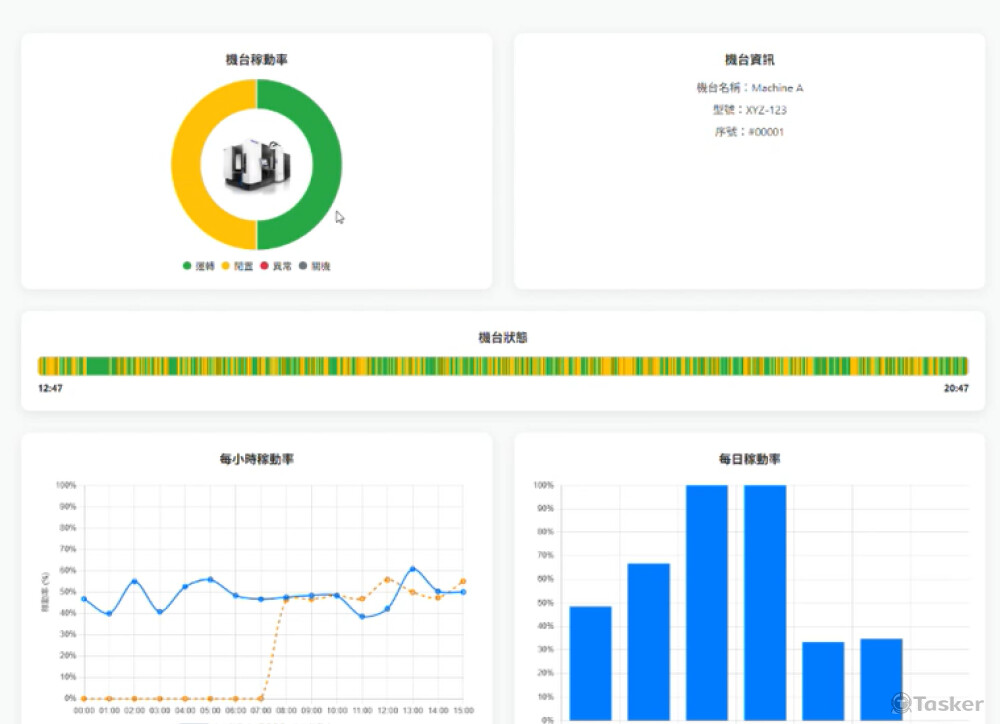Click the 60% peak point on the line chart
Screen dimensions: 1000x724
click(414, 569)
